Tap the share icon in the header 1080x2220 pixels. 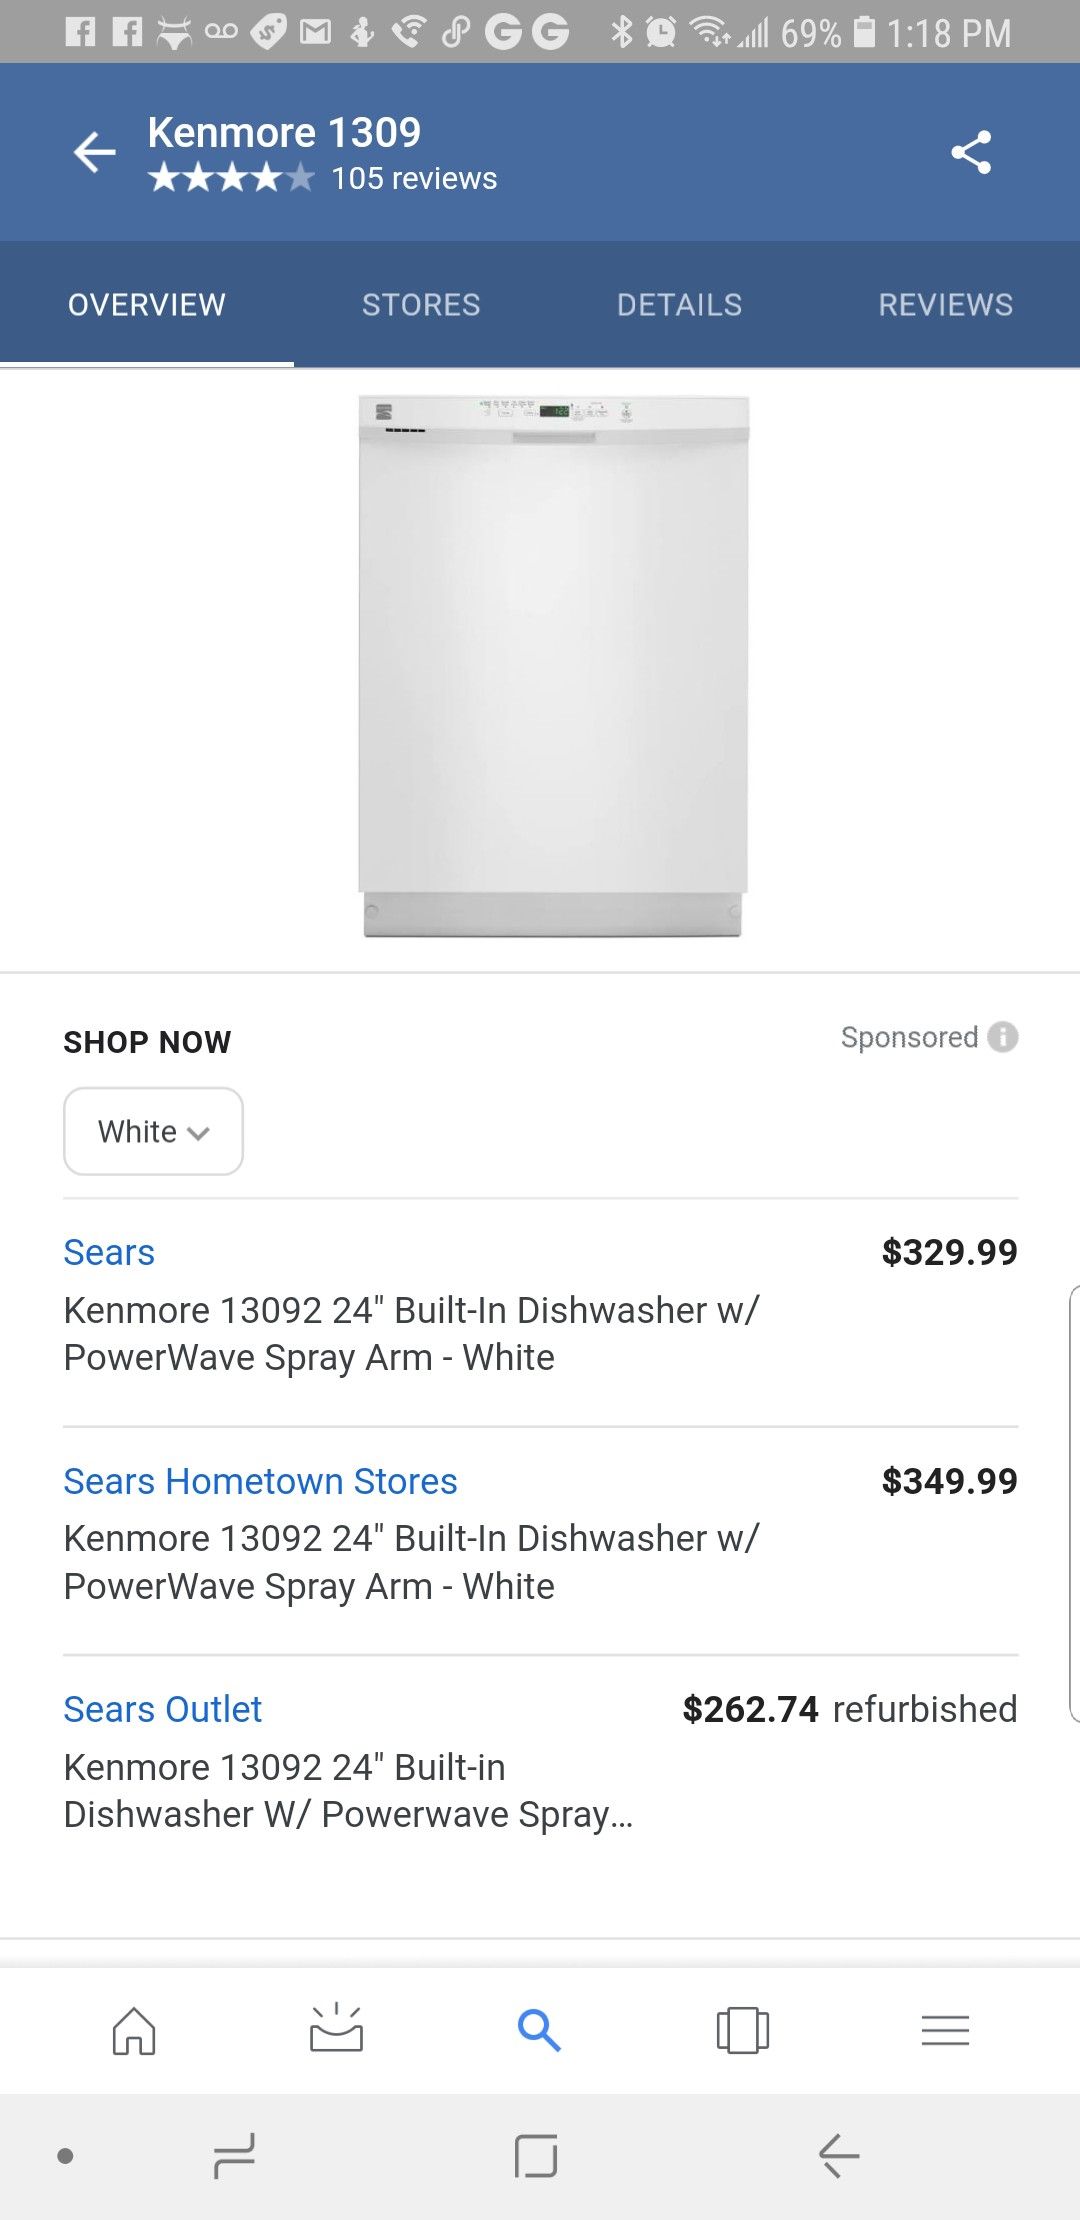coord(971,153)
